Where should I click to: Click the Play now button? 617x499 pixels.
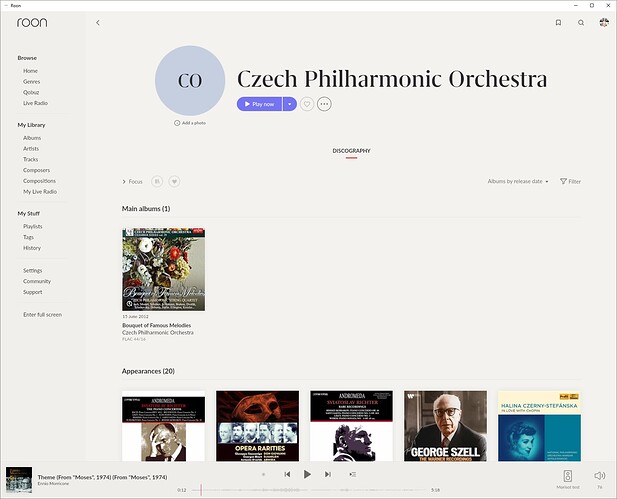pos(259,104)
